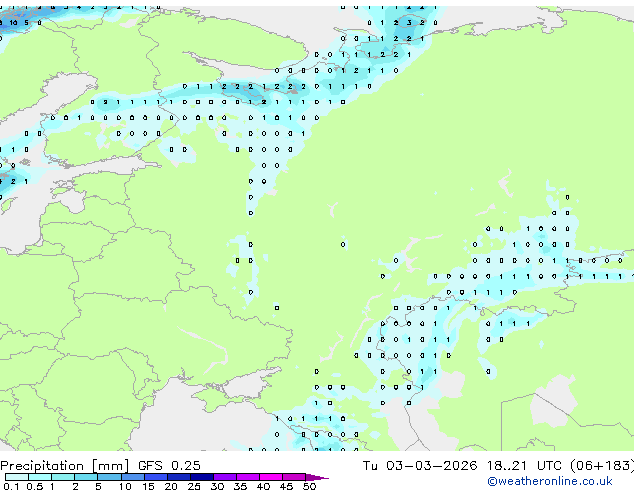Click the "Tu 03-03-2026" date text
634x490 pixels.
coord(420,466)
